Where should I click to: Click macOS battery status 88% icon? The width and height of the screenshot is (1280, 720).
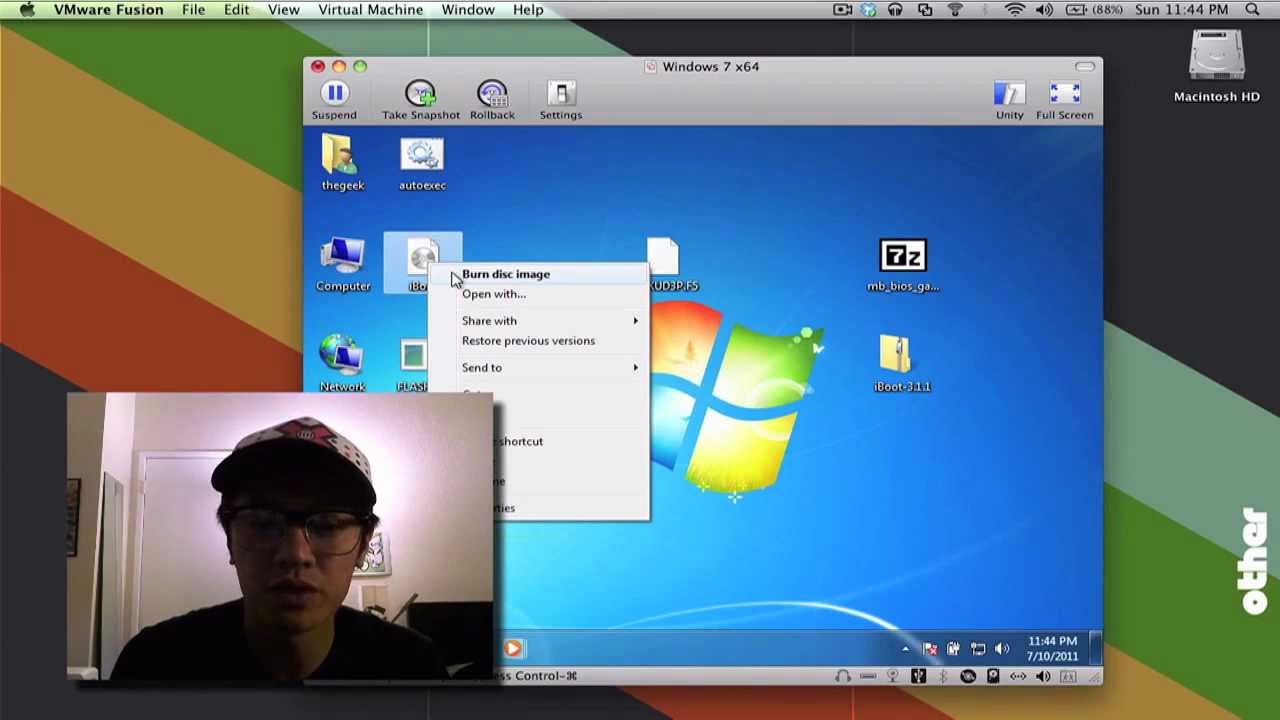[x=1094, y=10]
